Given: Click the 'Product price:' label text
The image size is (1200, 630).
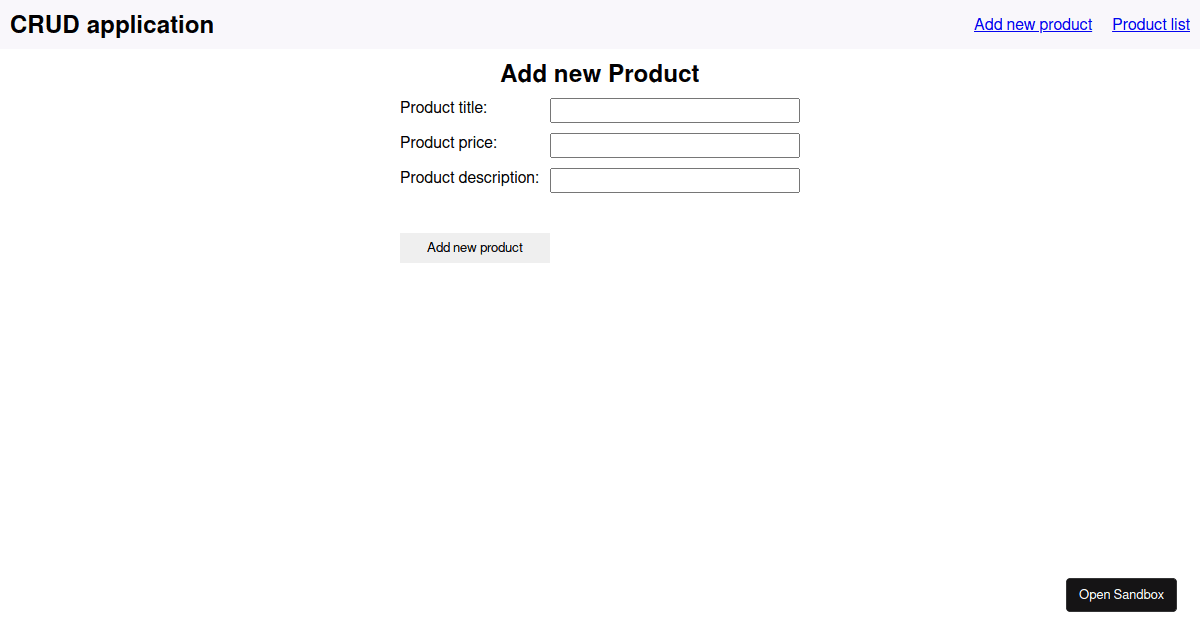Looking at the screenshot, I should pyautogui.click(x=449, y=143).
